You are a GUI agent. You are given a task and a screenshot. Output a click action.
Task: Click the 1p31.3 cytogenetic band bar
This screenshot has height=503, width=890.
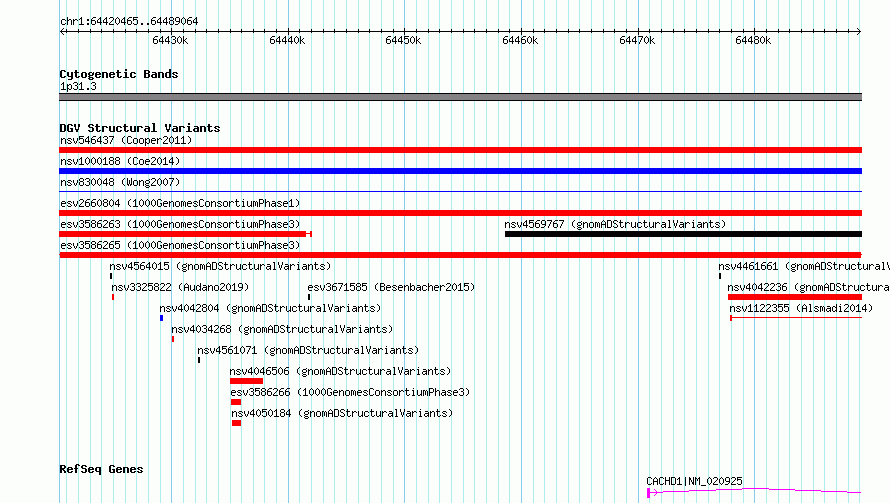(x=460, y=97)
